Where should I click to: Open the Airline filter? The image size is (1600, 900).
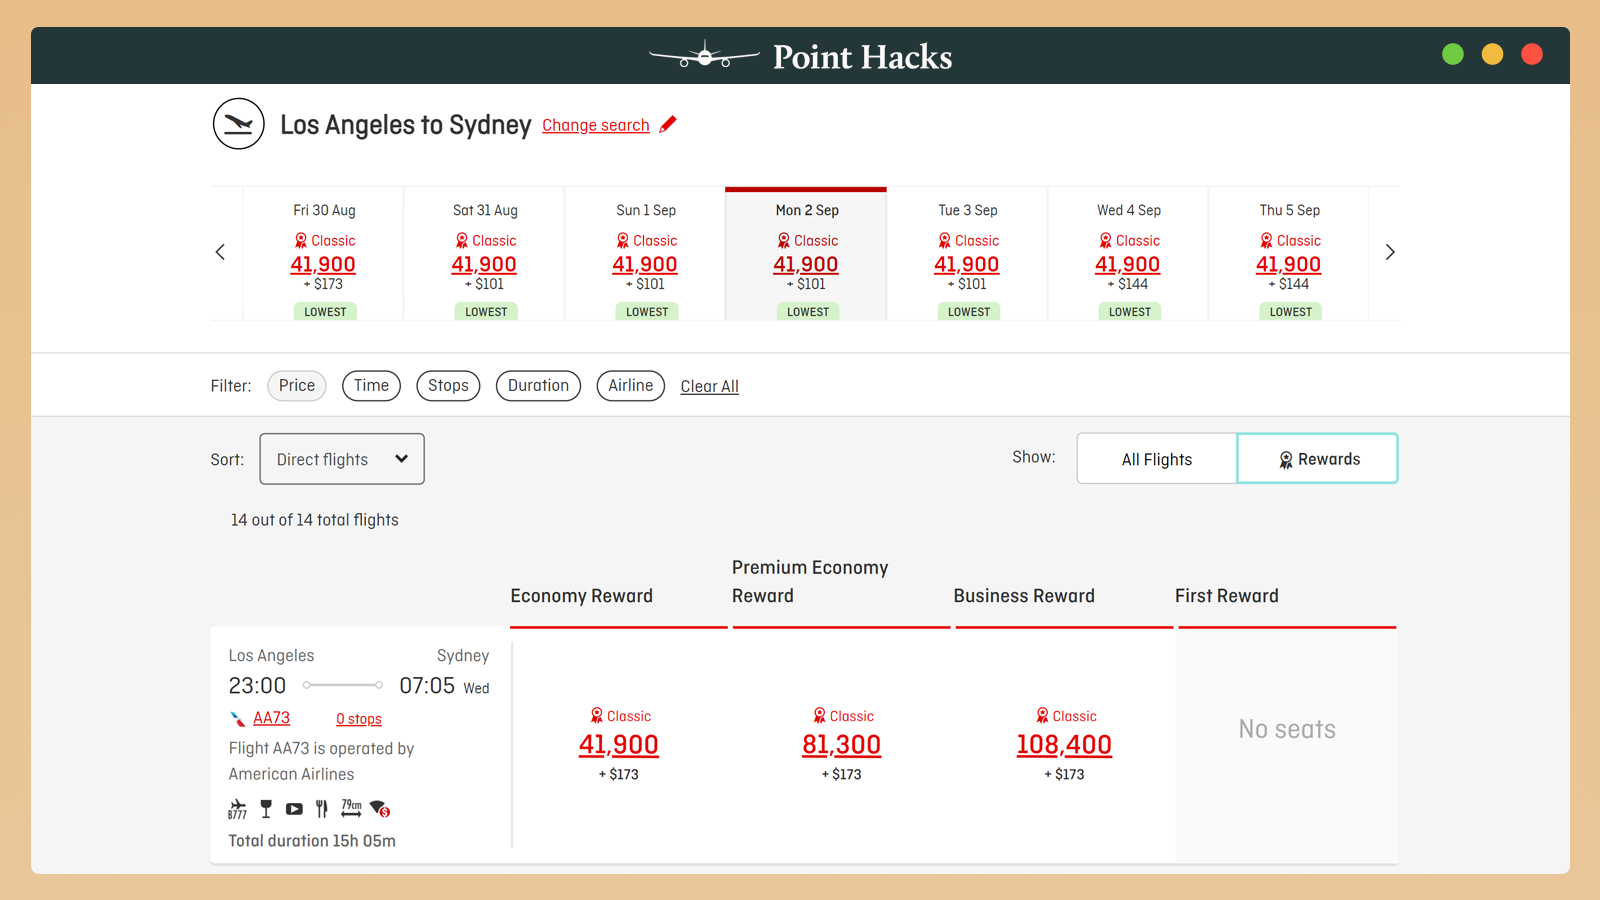pyautogui.click(x=631, y=386)
